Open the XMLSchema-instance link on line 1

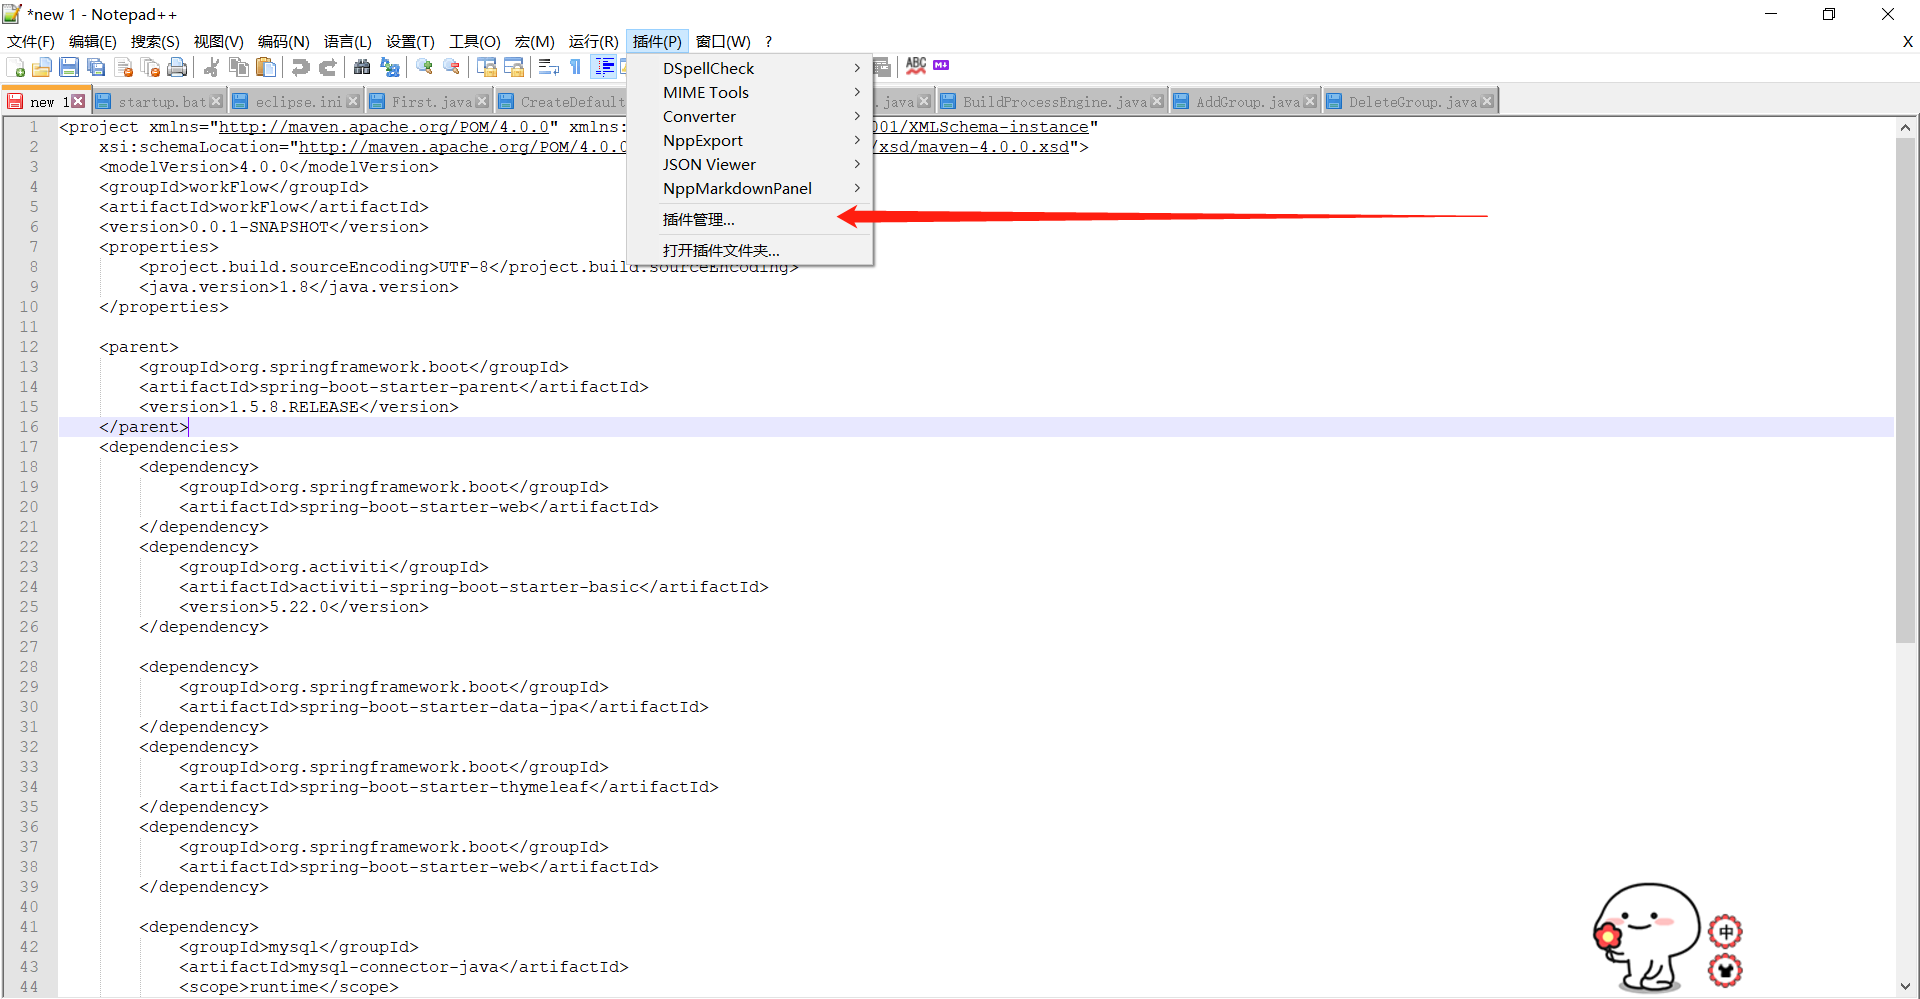click(980, 127)
